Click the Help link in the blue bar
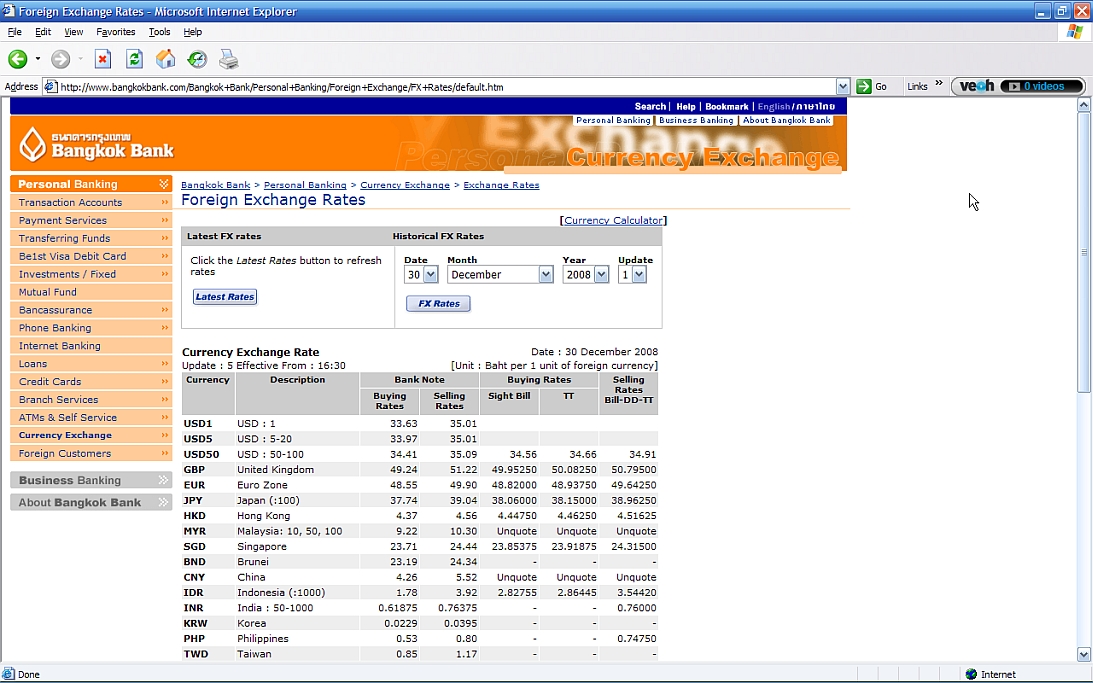 [x=686, y=107]
